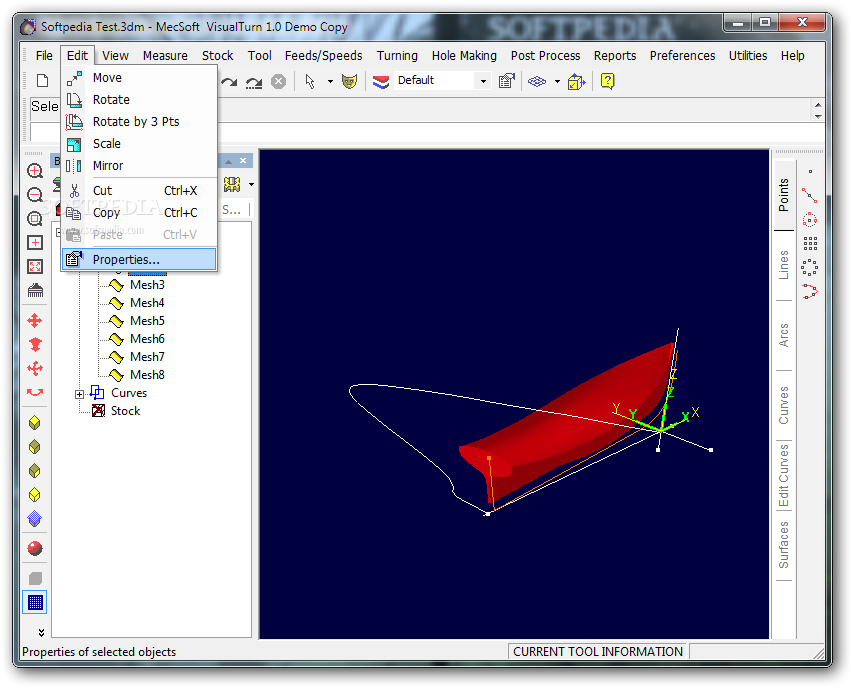The image size is (853, 688).
Task: Open layer properties icon beside Default dropdown
Action: pyautogui.click(x=506, y=82)
